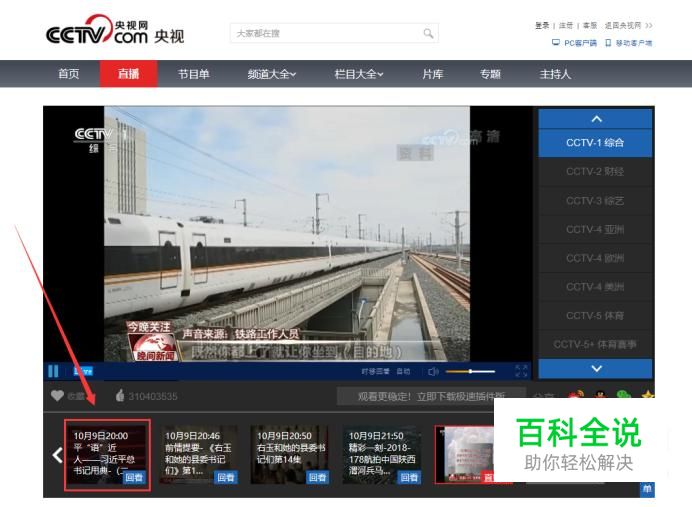Click the heart favorite icon
The width and height of the screenshot is (692, 507).
tap(57, 395)
